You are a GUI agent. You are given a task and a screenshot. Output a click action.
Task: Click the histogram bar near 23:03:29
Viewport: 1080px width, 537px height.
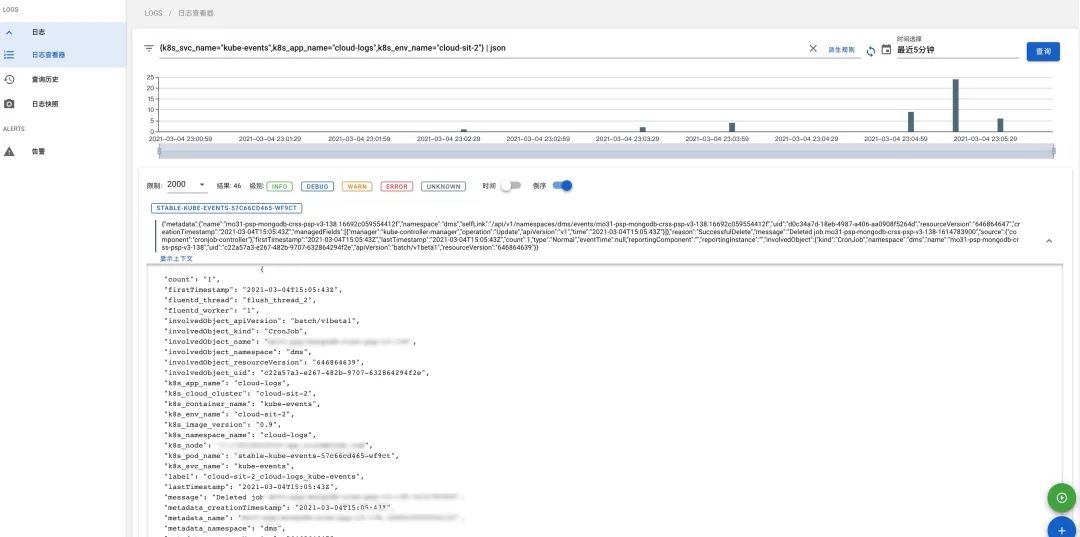coord(643,129)
